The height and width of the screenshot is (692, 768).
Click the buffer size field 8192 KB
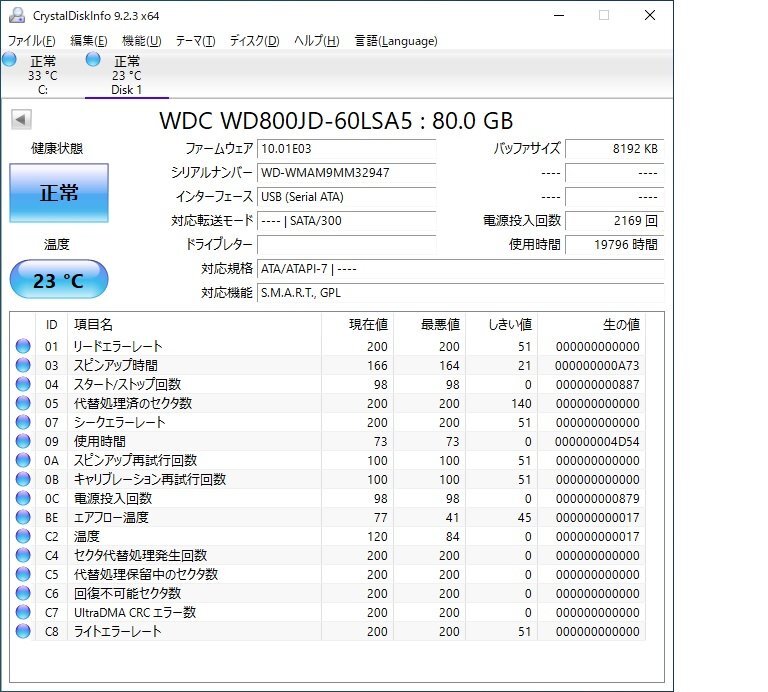[615, 148]
